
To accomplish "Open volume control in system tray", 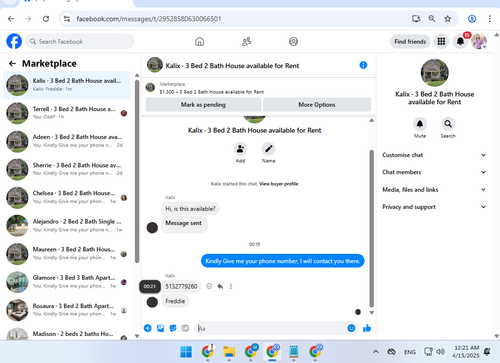I will click(440, 352).
